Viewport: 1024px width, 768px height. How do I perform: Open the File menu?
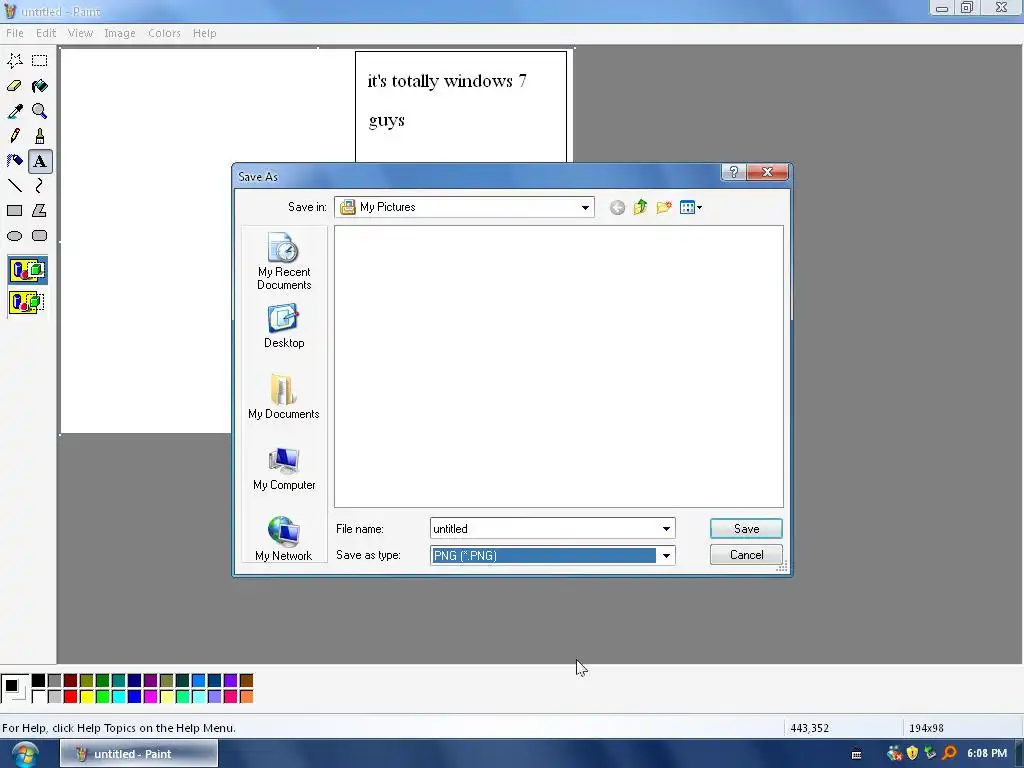tap(14, 33)
